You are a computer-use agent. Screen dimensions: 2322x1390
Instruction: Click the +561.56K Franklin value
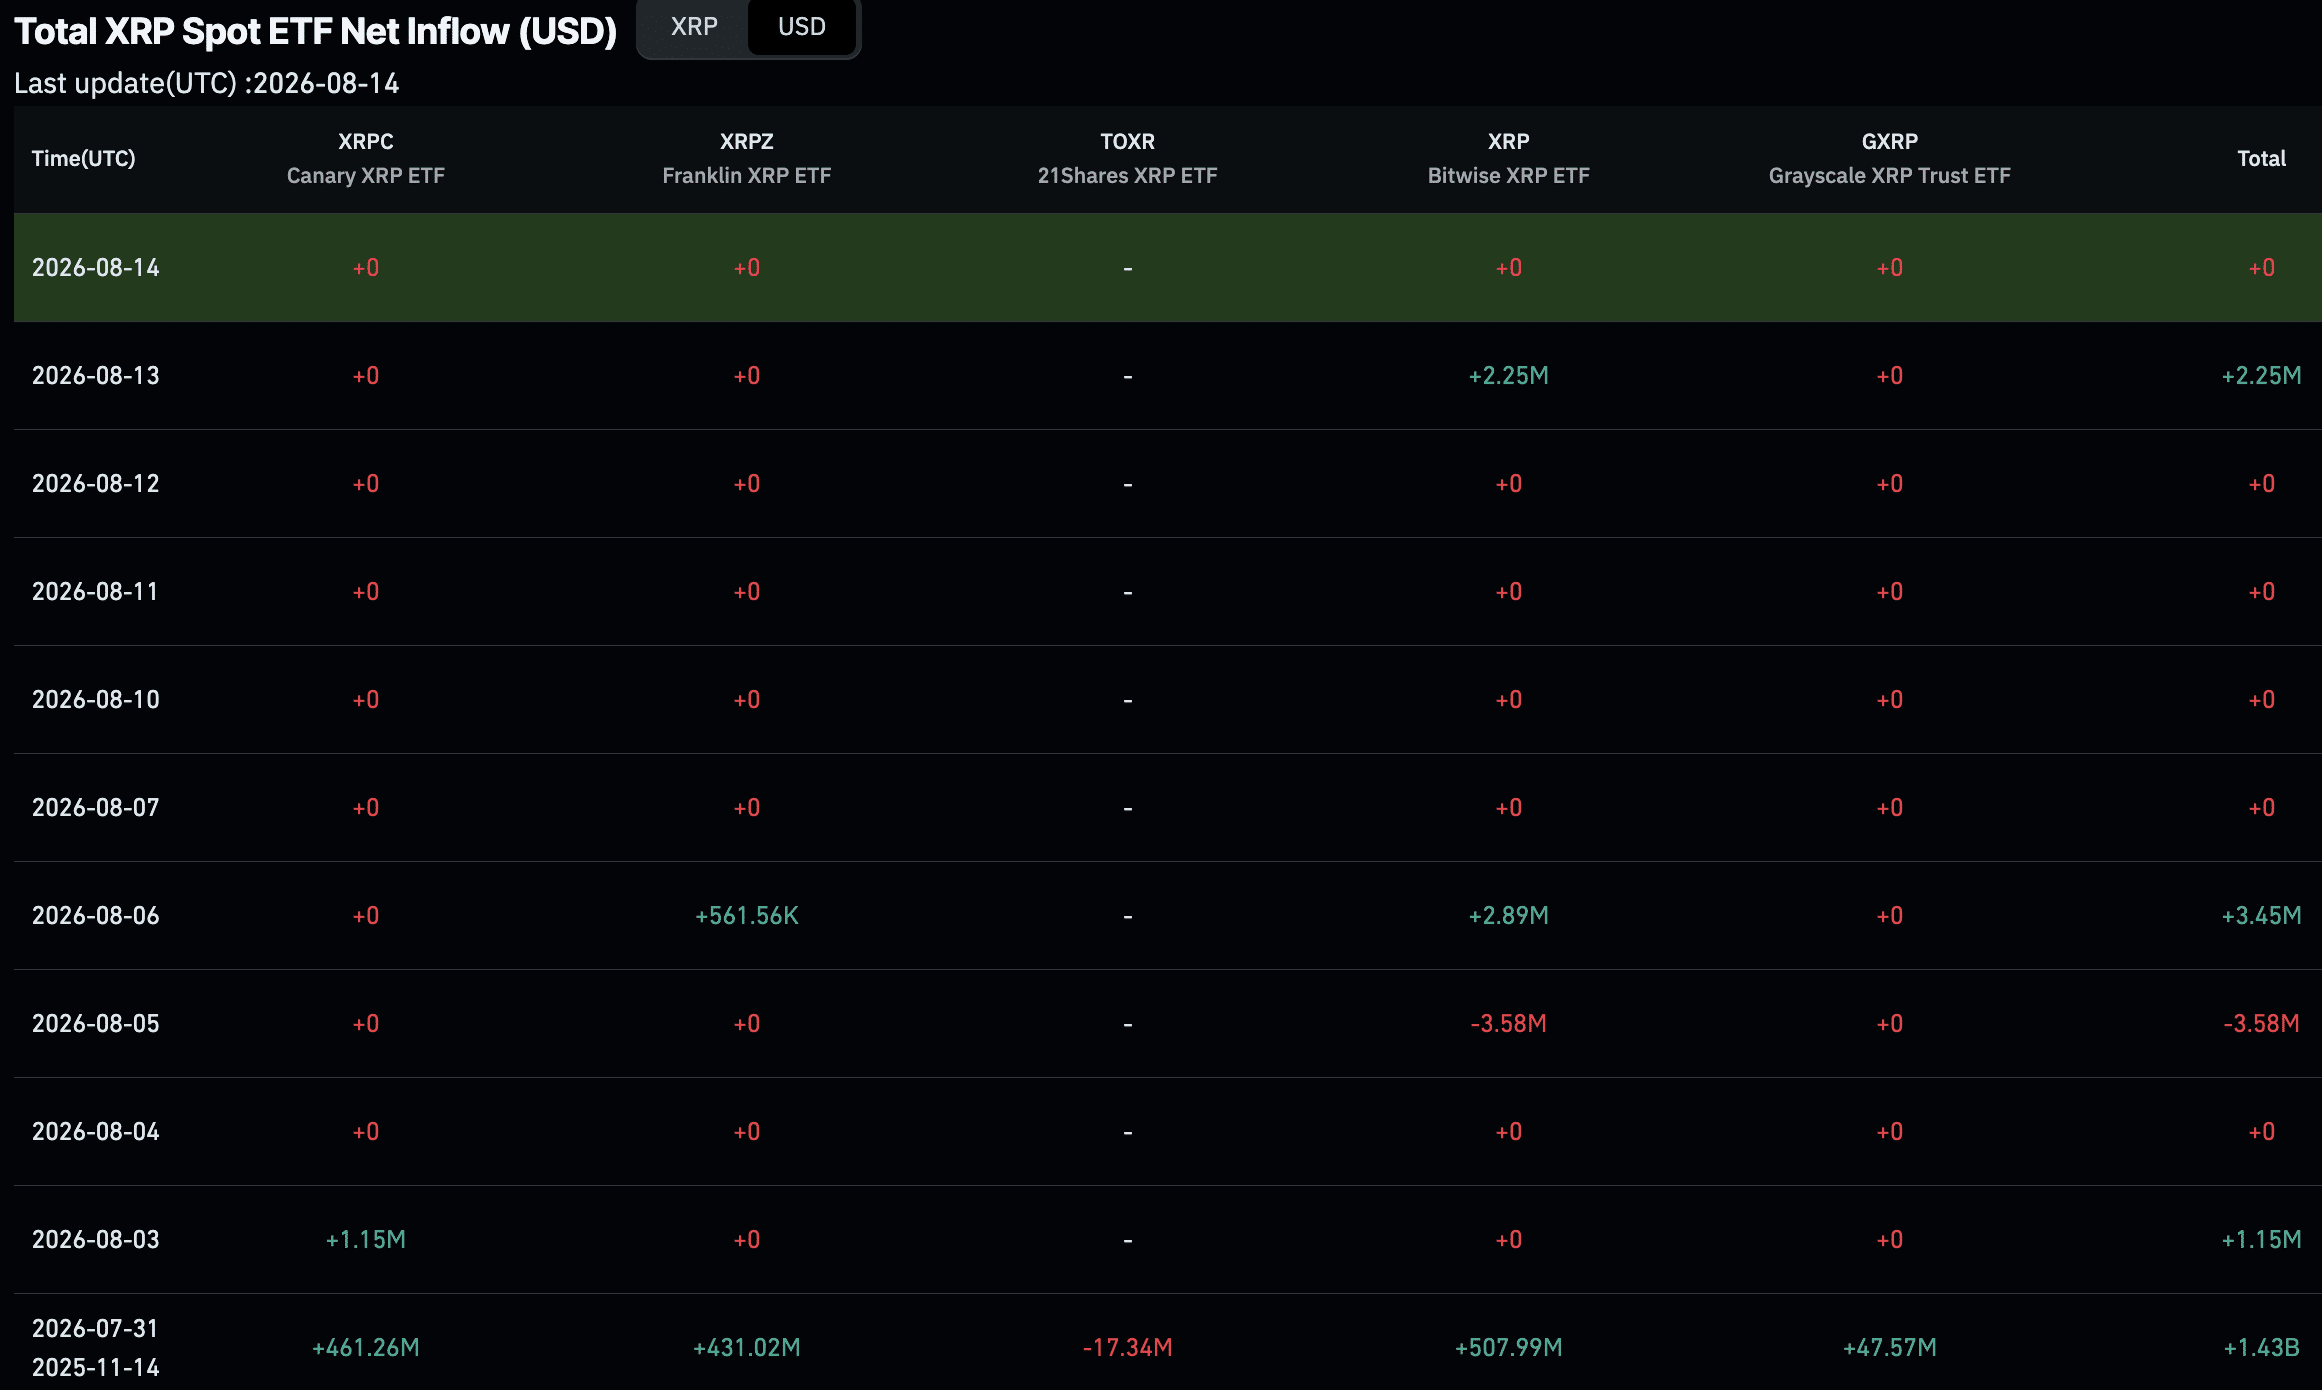point(747,915)
